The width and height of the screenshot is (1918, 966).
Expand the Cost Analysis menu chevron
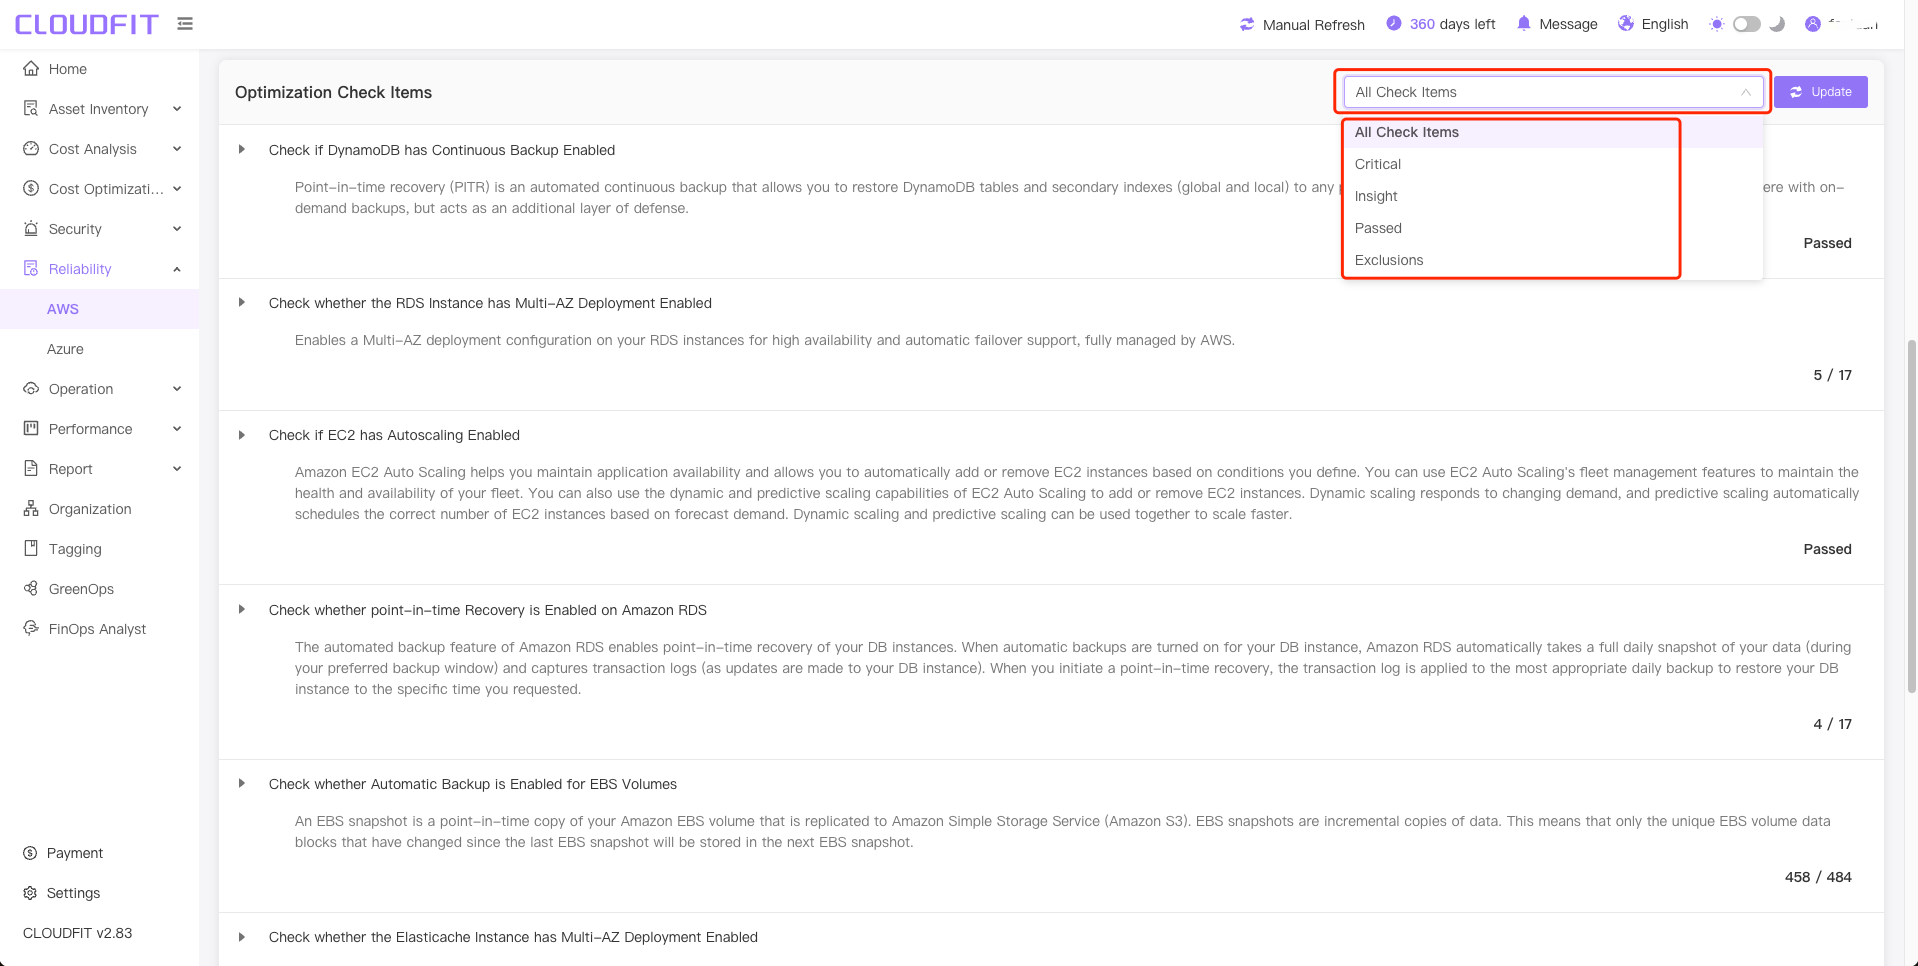click(177, 149)
